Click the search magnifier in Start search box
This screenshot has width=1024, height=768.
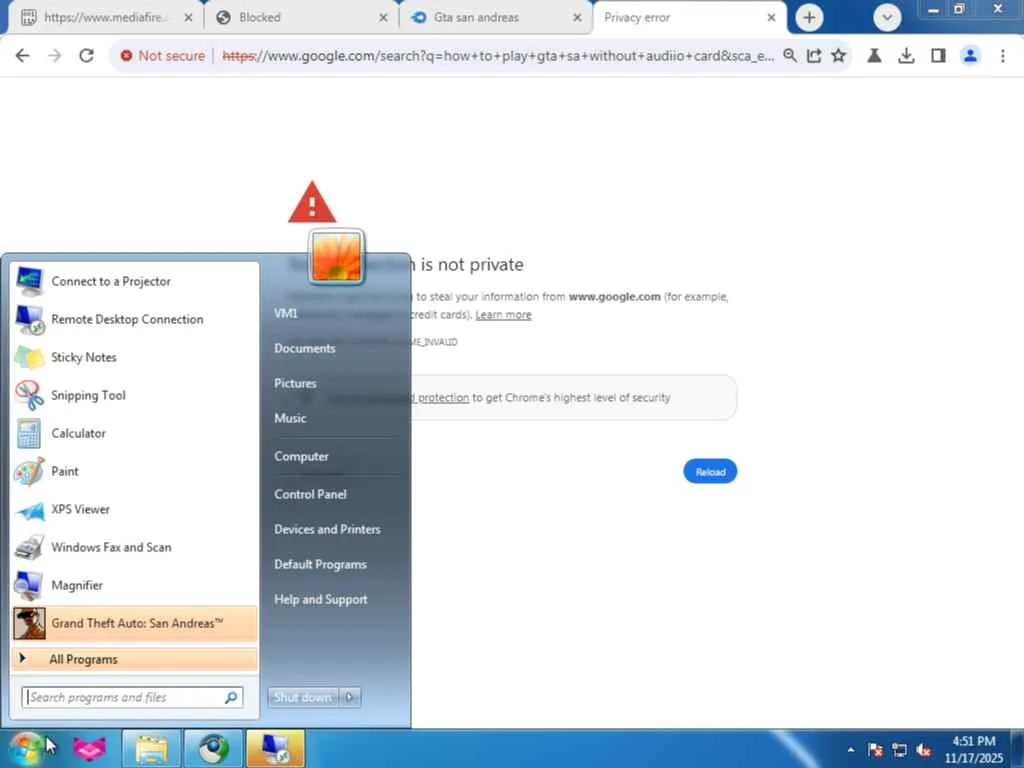coord(231,697)
